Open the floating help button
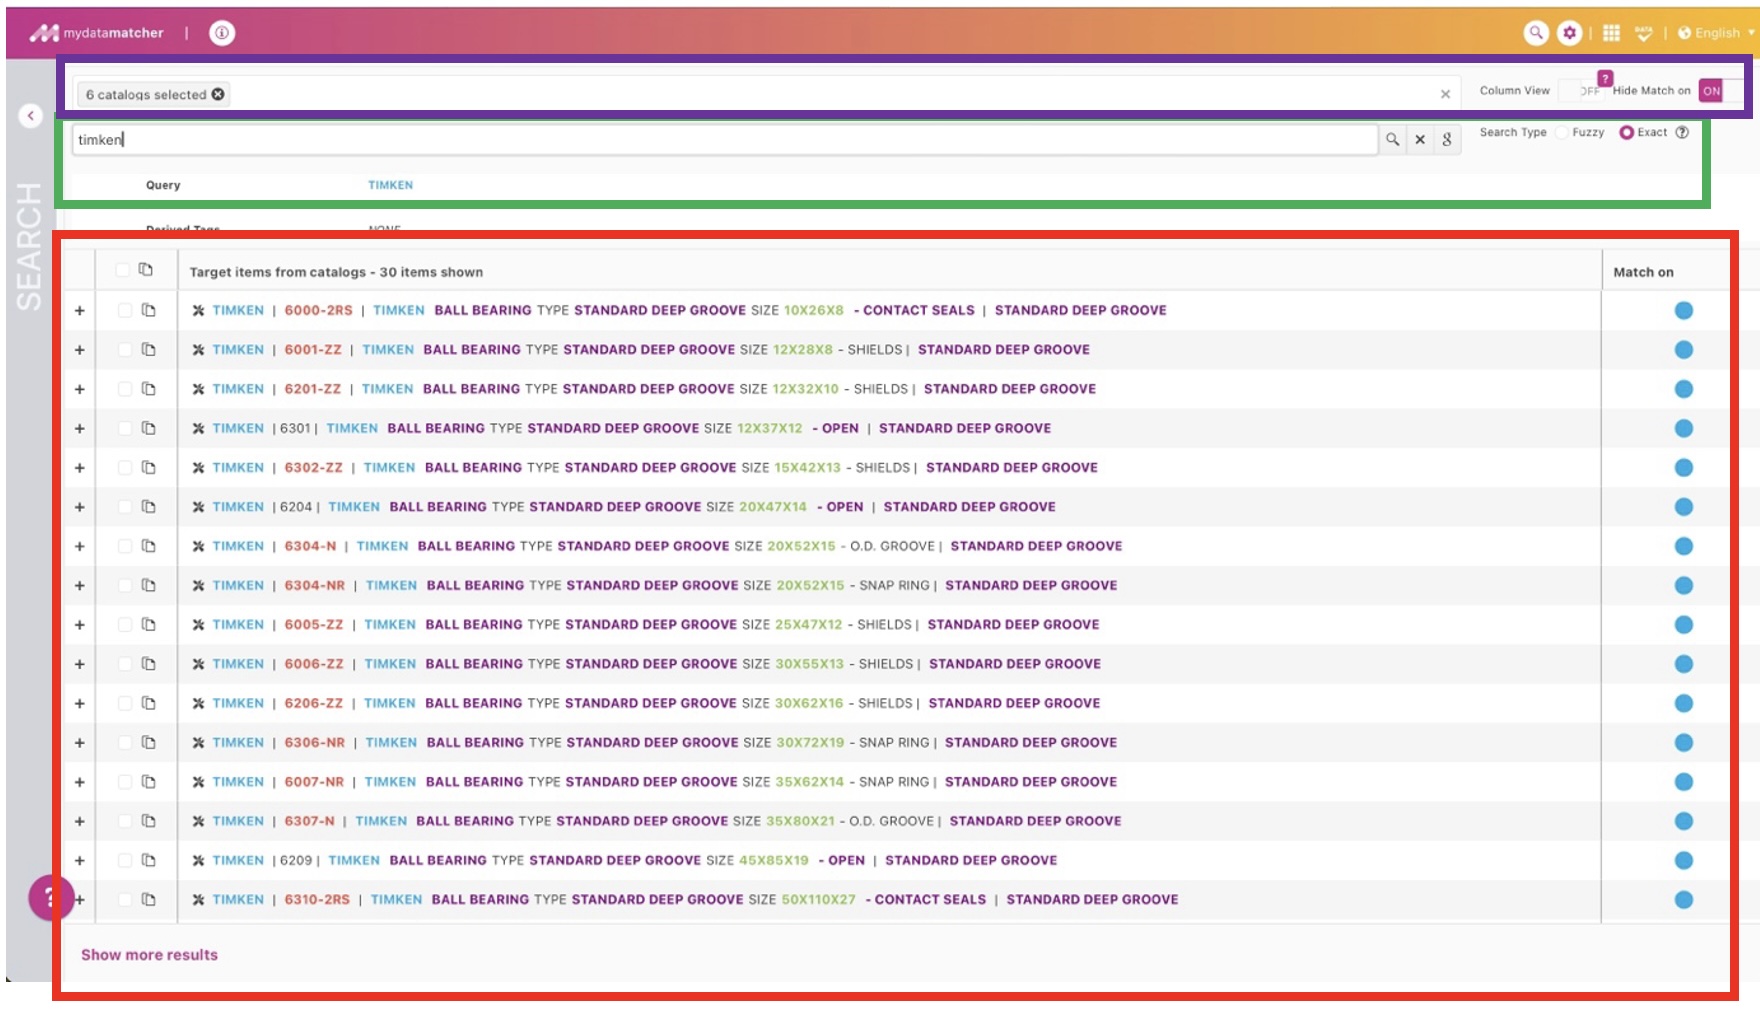The width and height of the screenshot is (1760, 1012). (x=50, y=897)
